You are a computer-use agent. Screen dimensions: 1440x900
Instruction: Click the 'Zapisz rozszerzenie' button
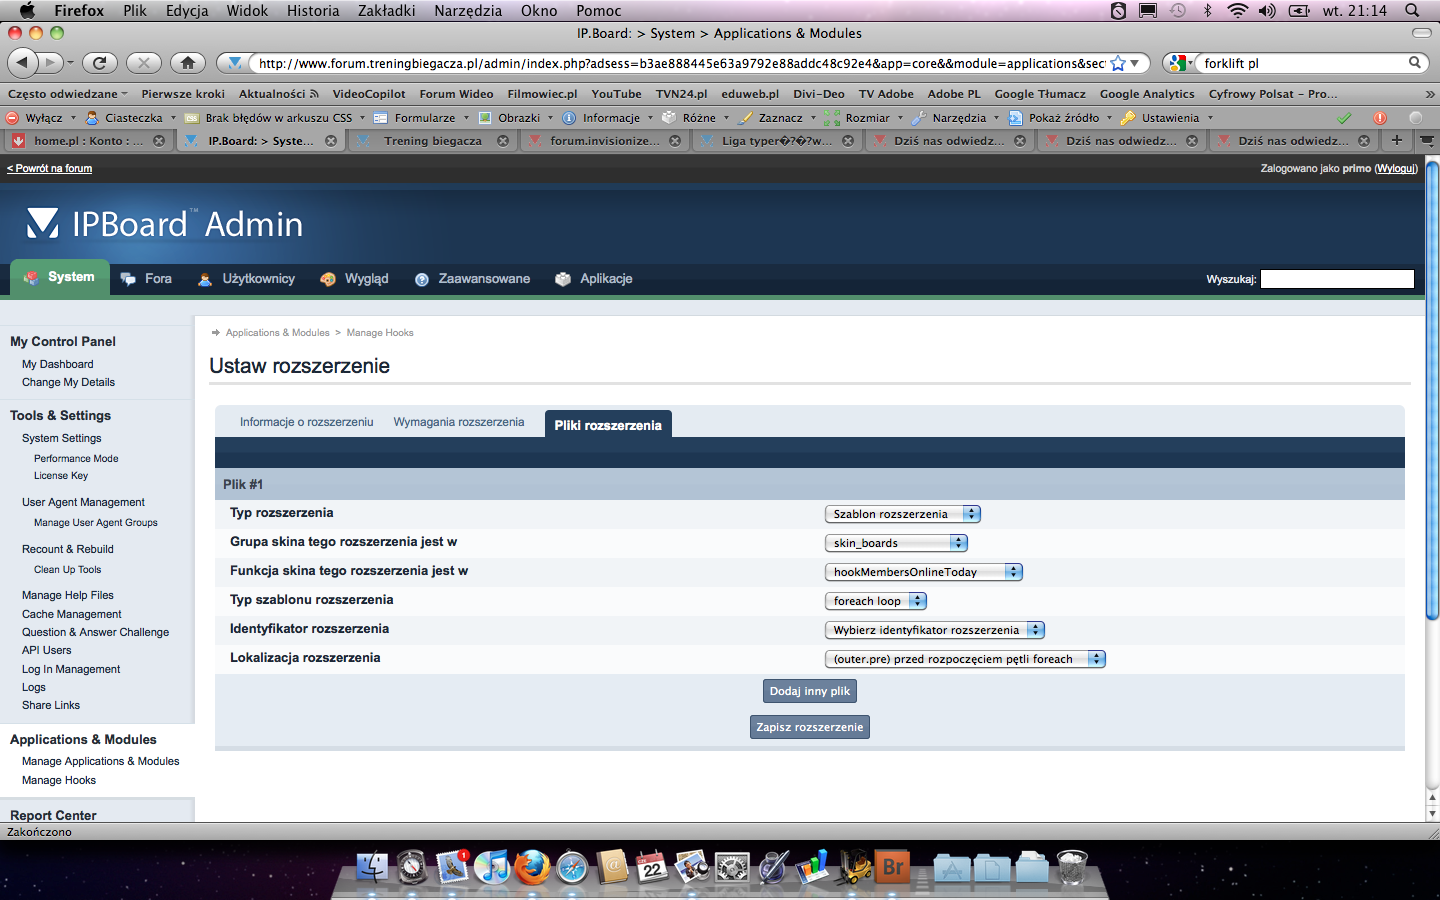pyautogui.click(x=809, y=727)
